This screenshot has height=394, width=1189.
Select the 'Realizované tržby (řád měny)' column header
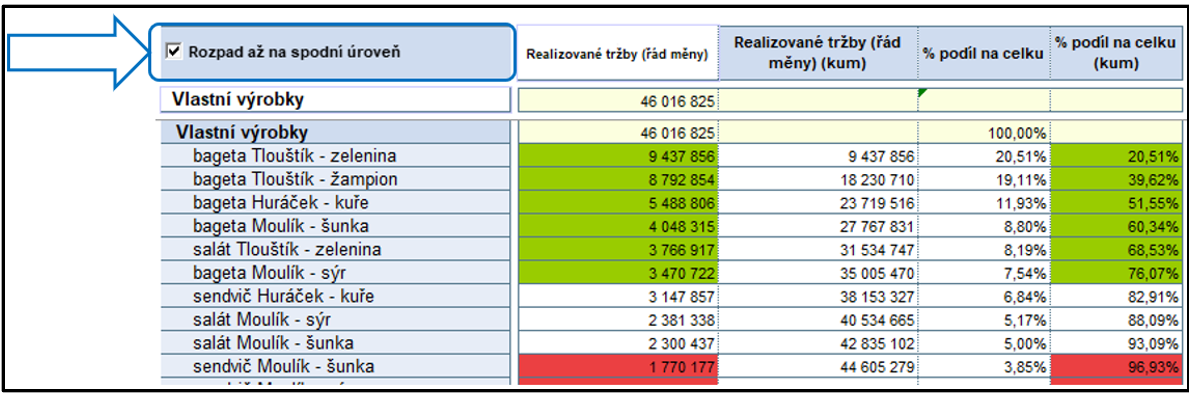tap(618, 52)
